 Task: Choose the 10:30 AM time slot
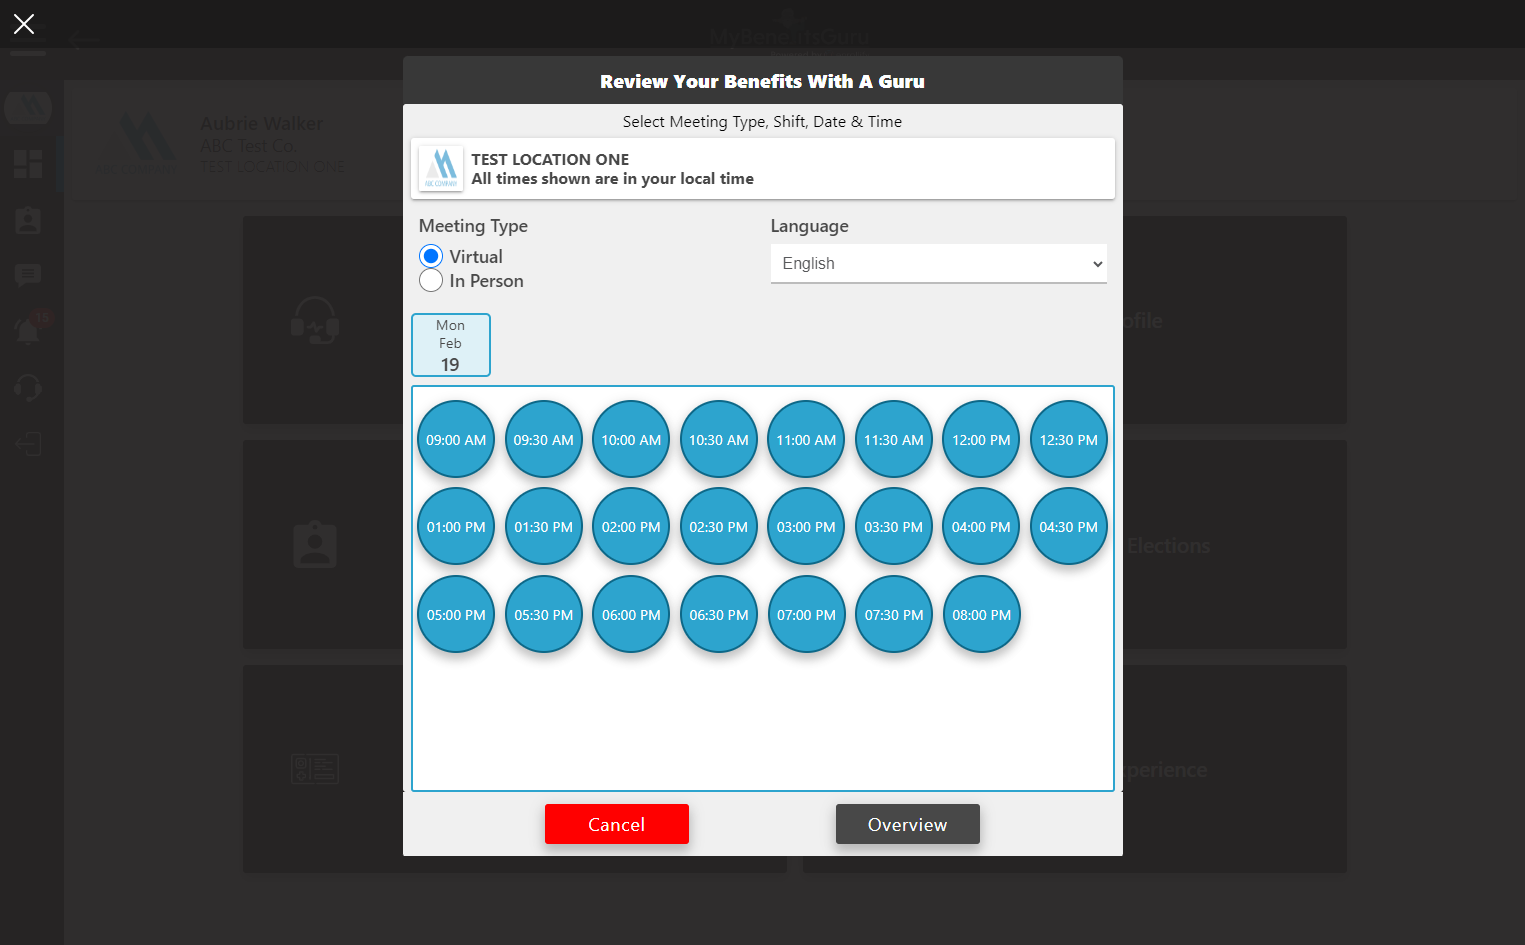coord(719,440)
